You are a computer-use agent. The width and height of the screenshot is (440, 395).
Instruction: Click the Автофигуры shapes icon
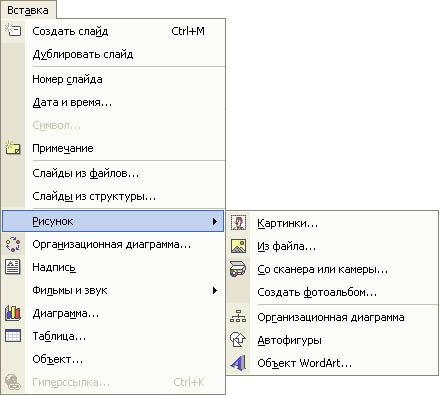[238, 339]
